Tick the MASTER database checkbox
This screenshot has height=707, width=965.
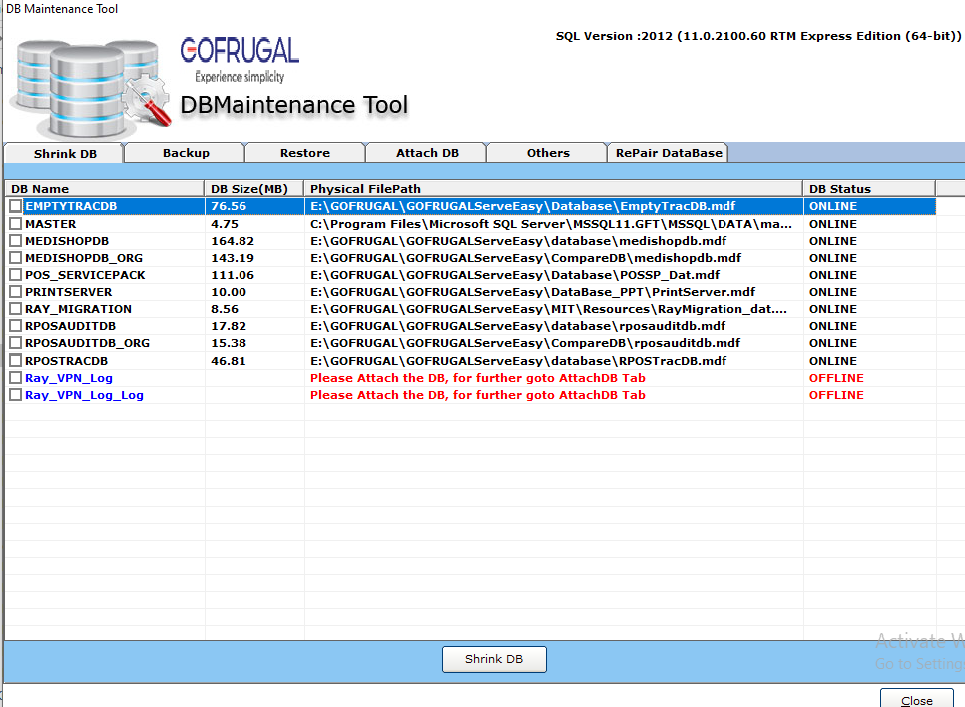tap(16, 223)
